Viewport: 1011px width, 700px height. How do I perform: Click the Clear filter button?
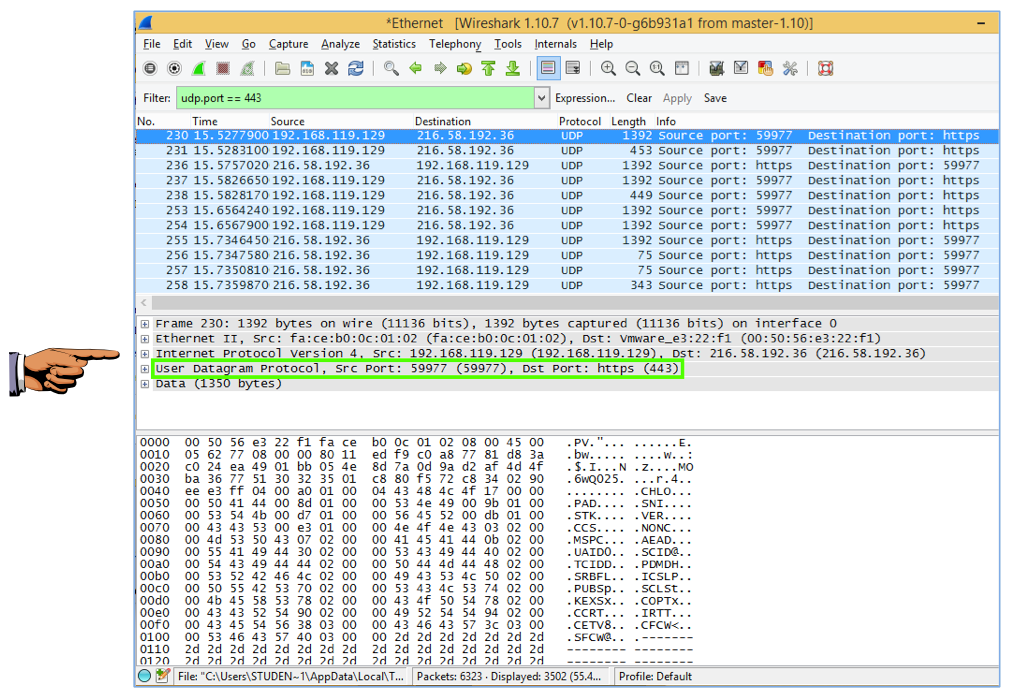[639, 98]
